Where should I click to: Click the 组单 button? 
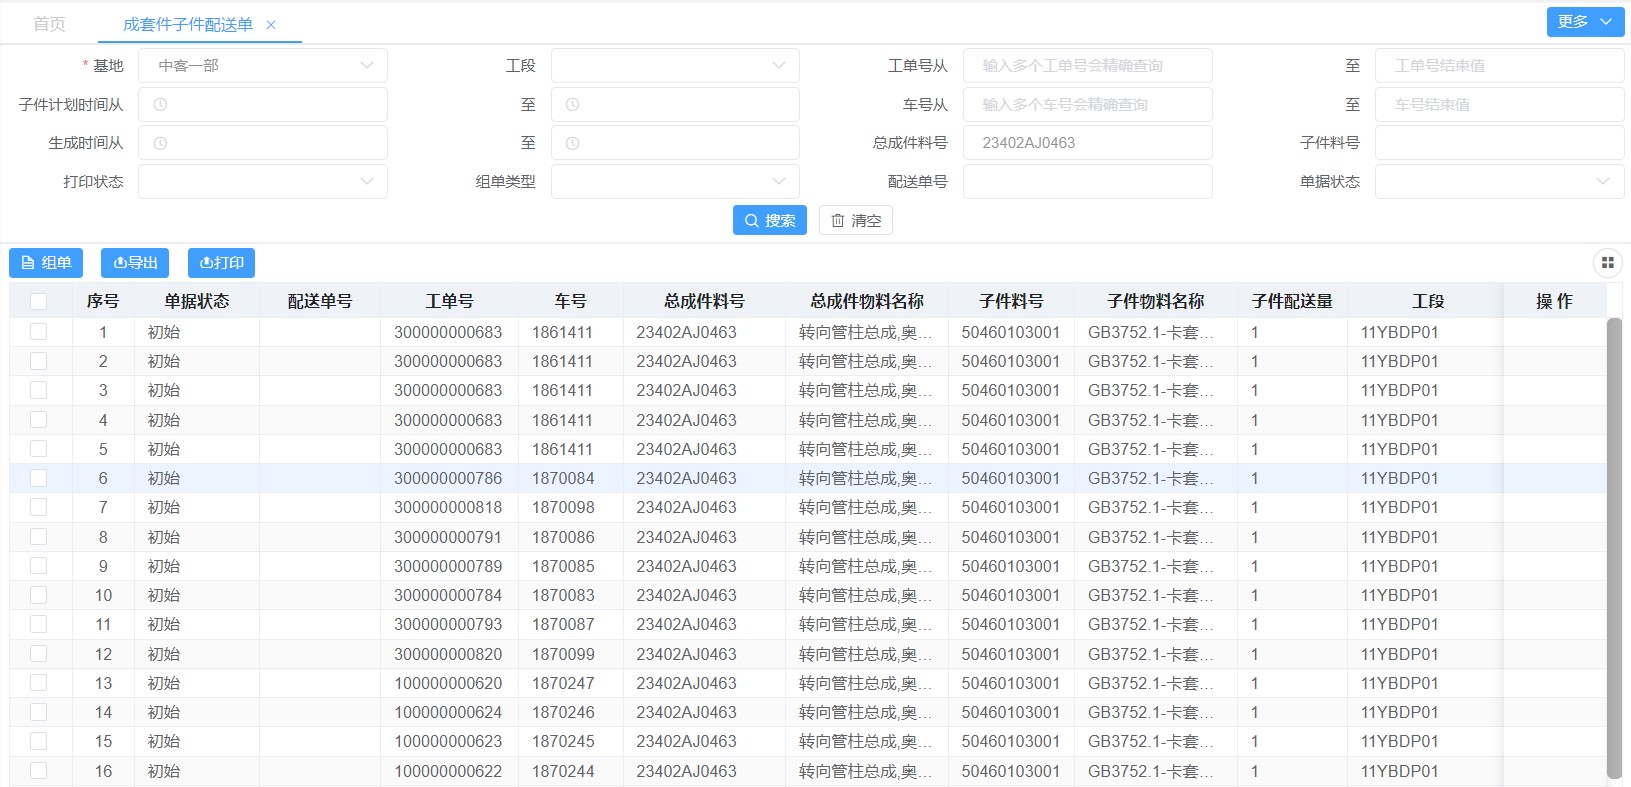(46, 263)
